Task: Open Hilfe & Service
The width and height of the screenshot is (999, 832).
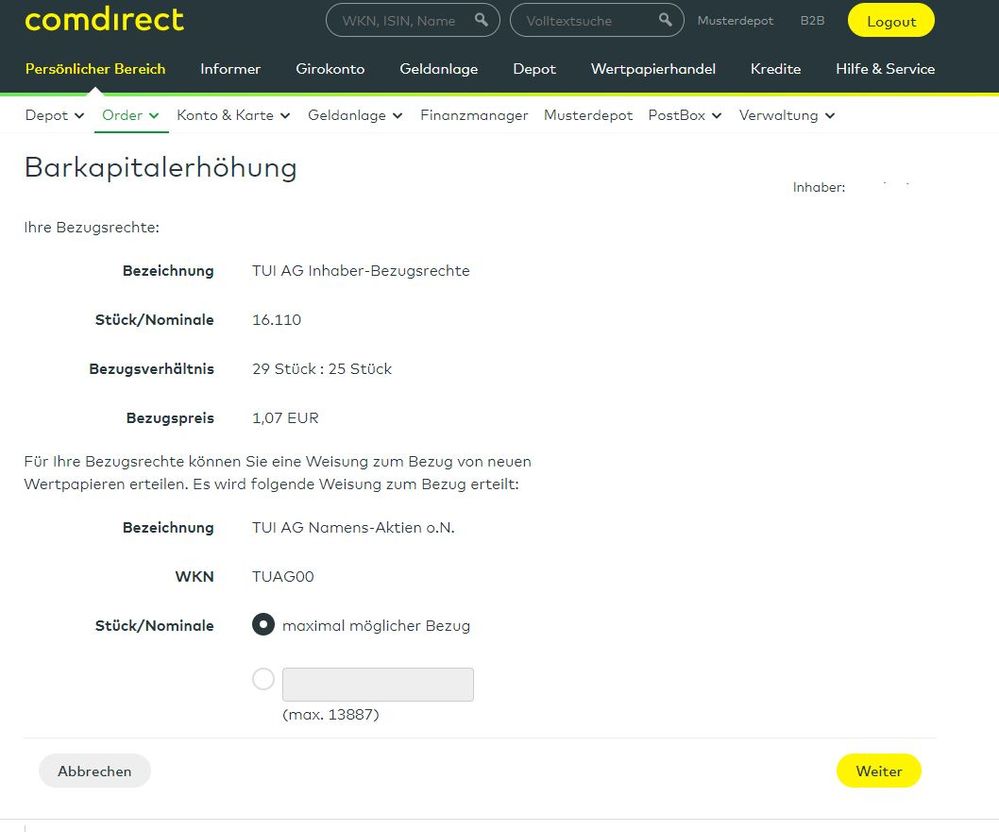Action: pyautogui.click(x=884, y=69)
